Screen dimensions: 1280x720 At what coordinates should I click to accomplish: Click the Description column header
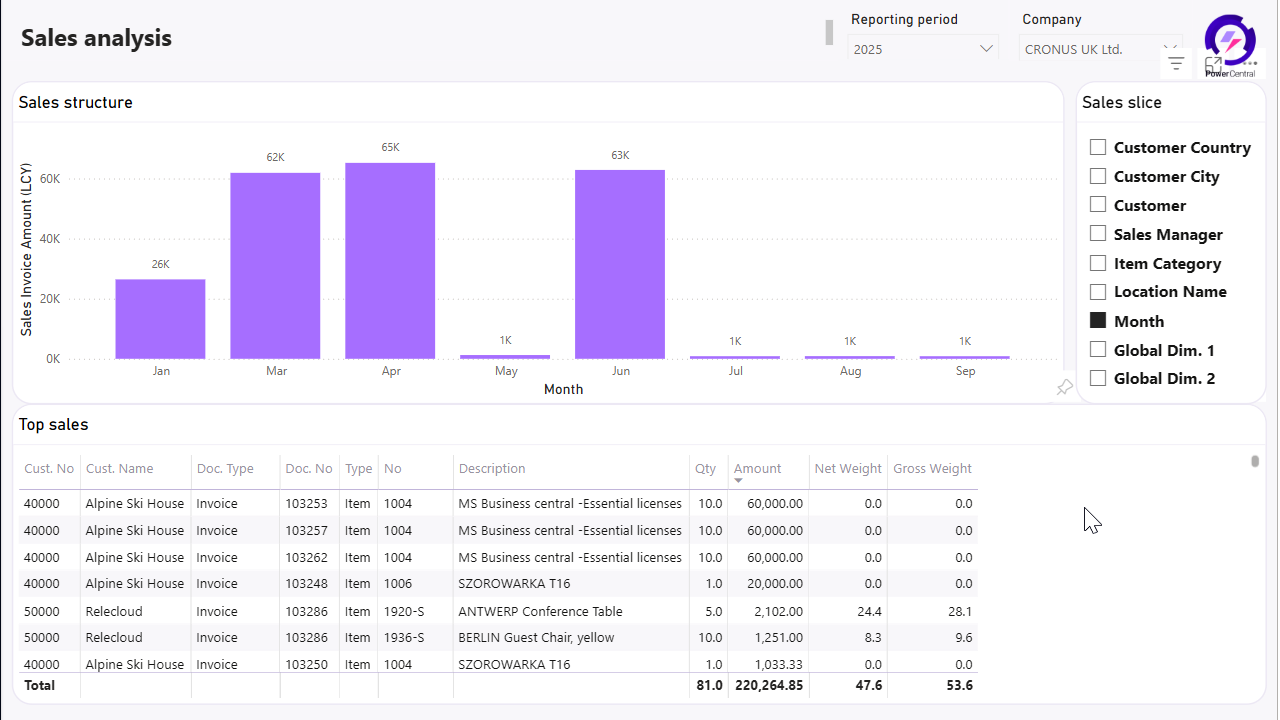pyautogui.click(x=492, y=468)
